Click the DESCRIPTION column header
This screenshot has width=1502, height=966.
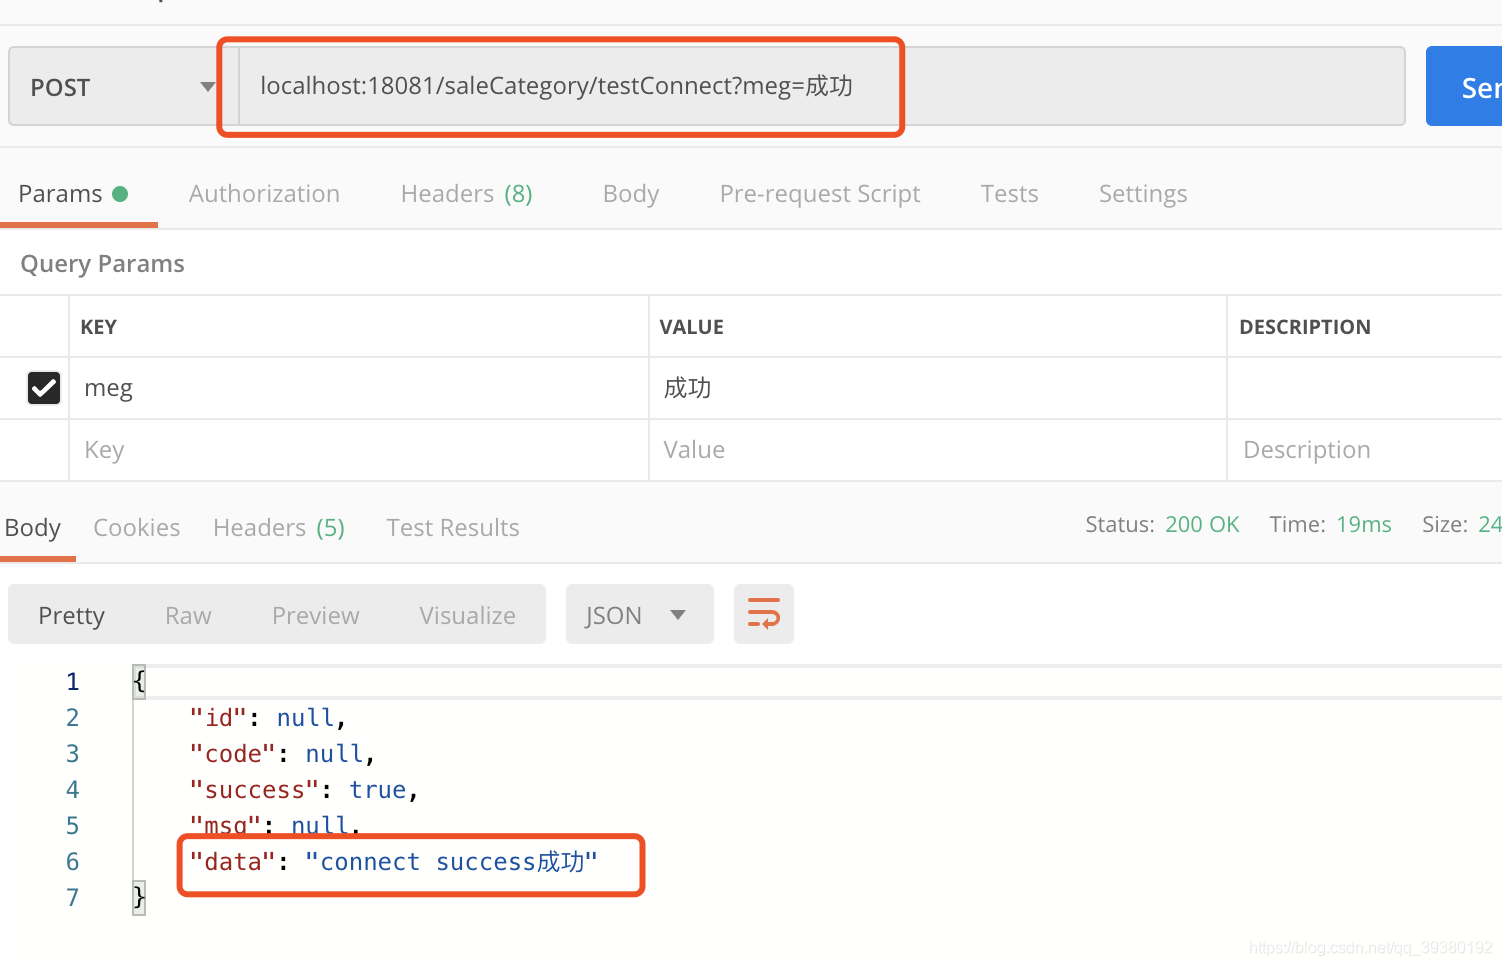tap(1305, 327)
